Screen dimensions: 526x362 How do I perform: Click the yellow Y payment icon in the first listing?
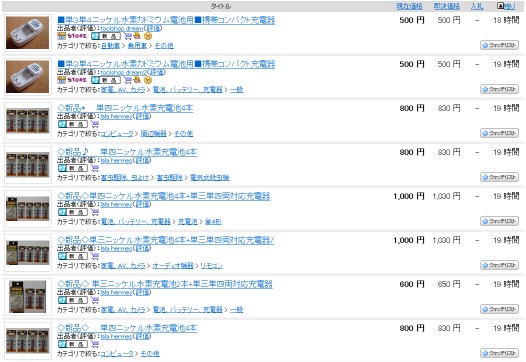click(x=148, y=36)
